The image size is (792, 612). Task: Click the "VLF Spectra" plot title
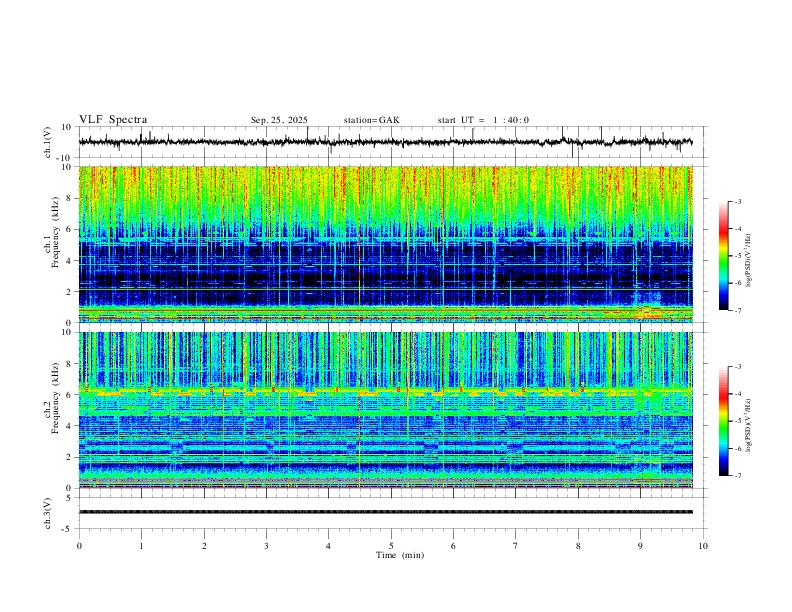pyautogui.click(x=113, y=120)
